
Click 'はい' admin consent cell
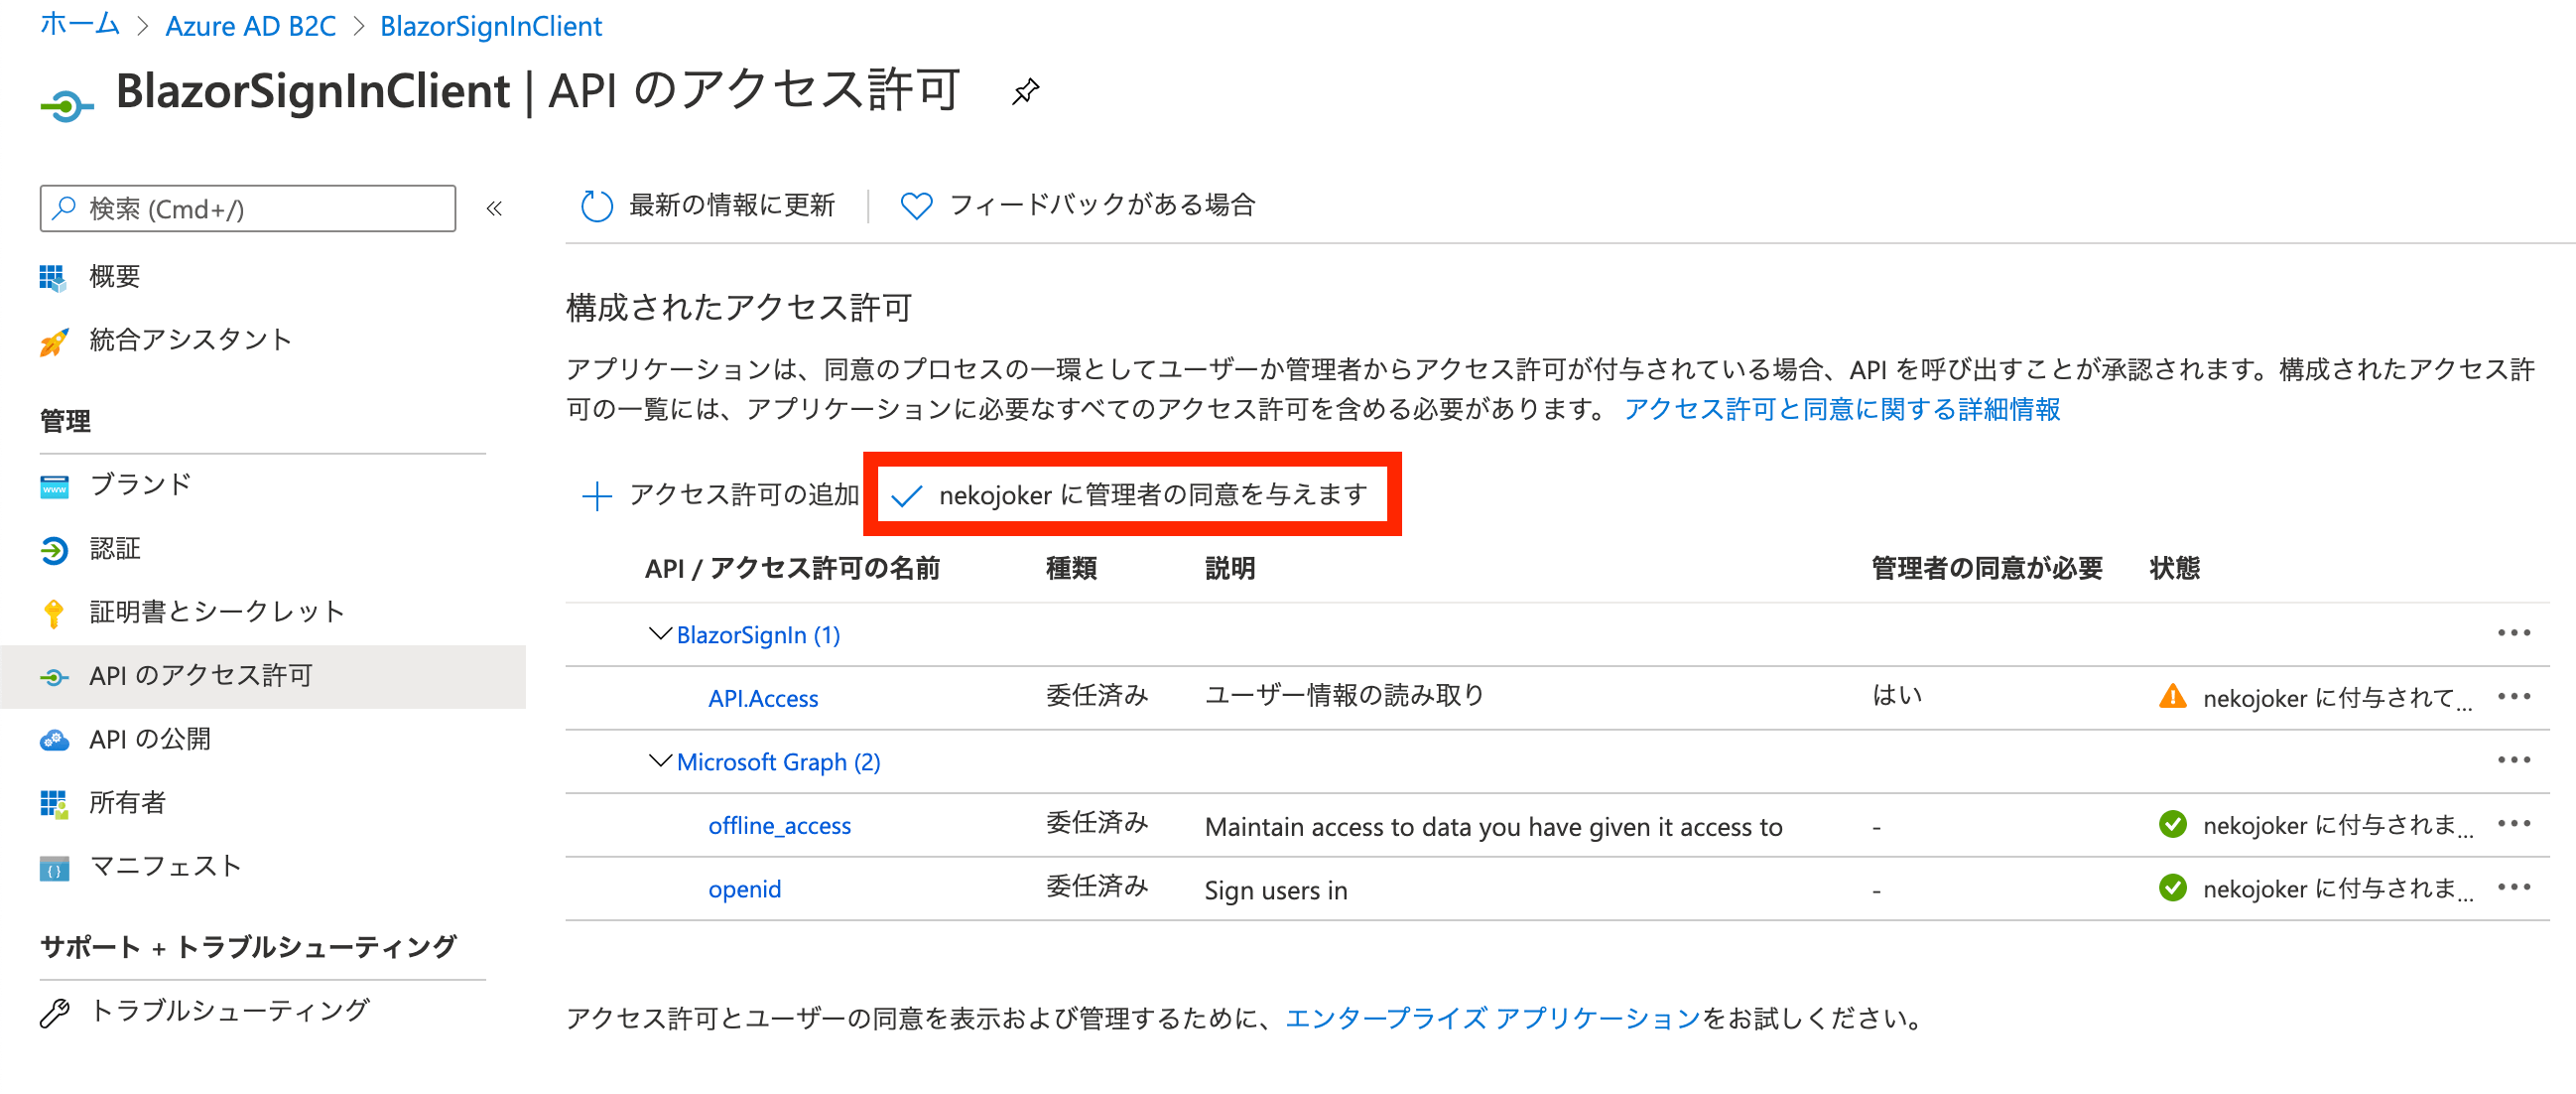(x=1896, y=696)
